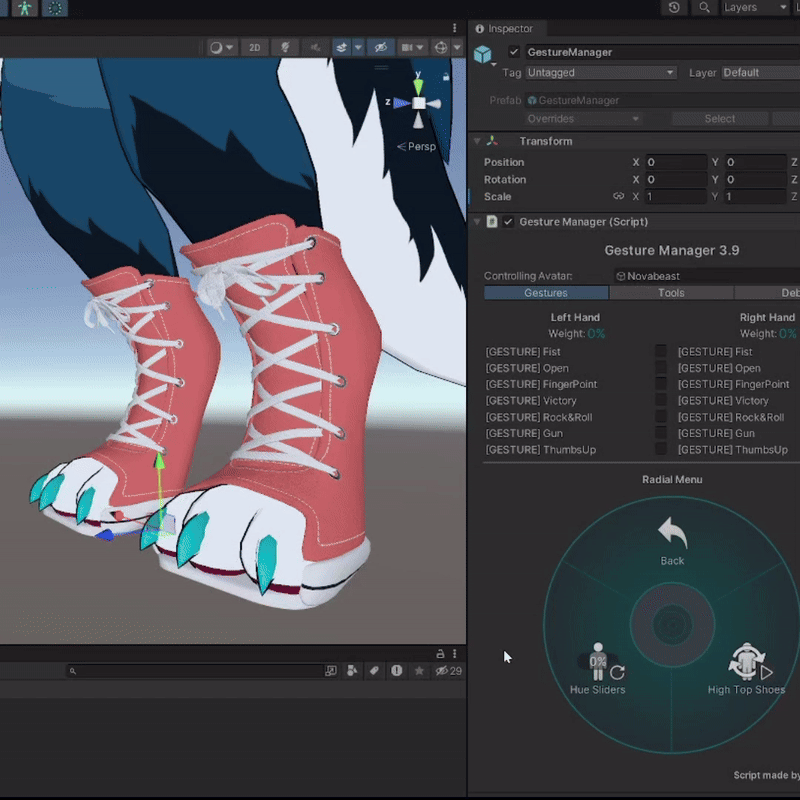Switch to the Tools tab
Image resolution: width=800 pixels, height=800 pixels.
point(671,293)
